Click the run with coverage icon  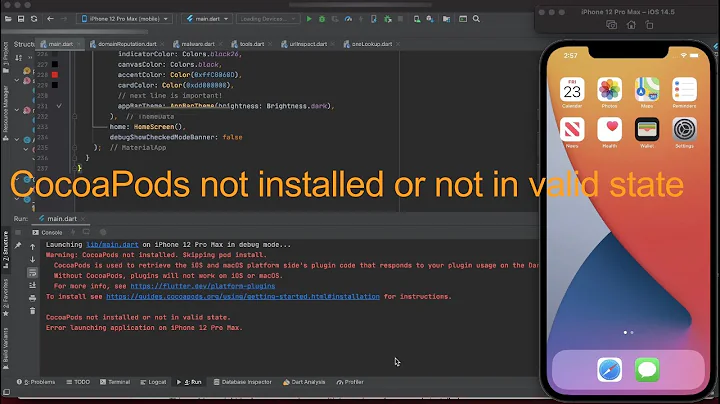pos(335,19)
